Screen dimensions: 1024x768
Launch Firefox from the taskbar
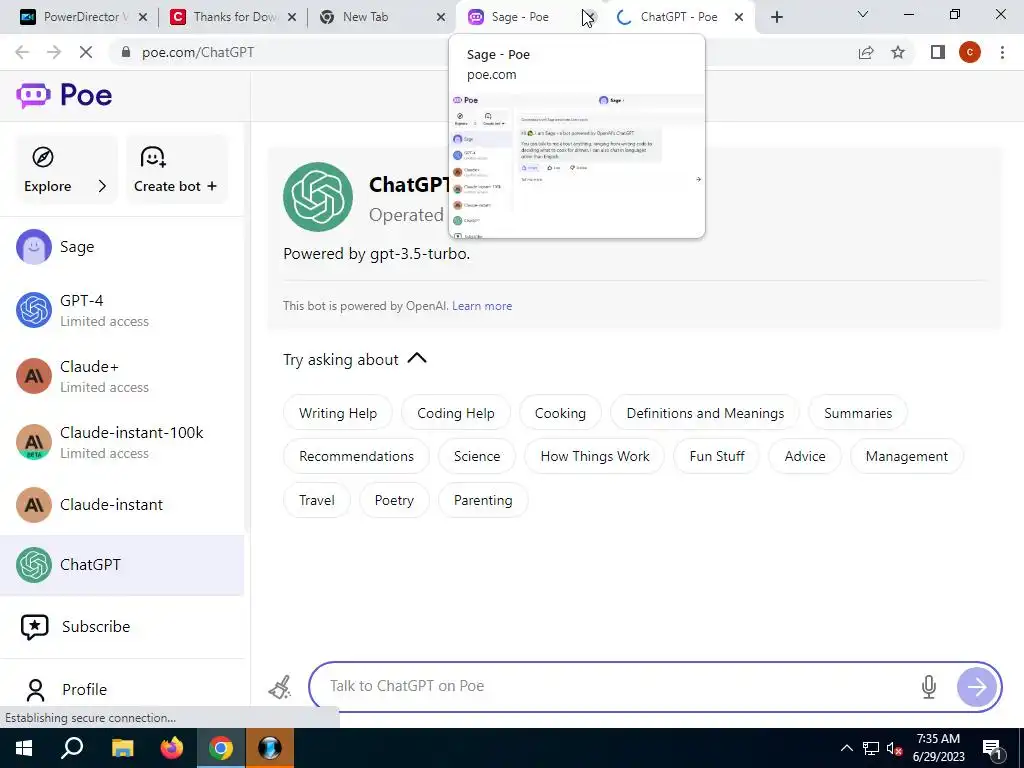tap(172, 748)
